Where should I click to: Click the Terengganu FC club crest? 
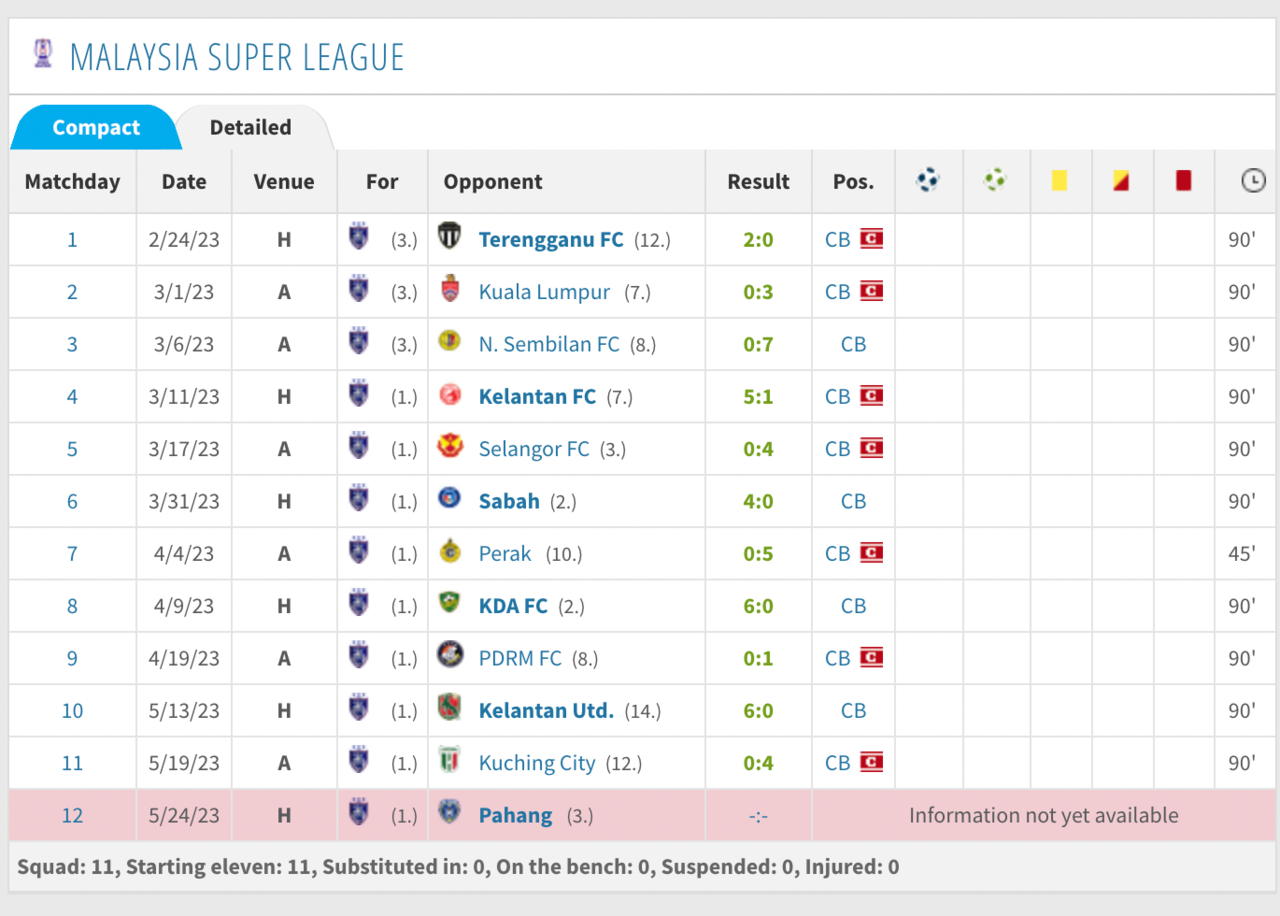(x=450, y=238)
